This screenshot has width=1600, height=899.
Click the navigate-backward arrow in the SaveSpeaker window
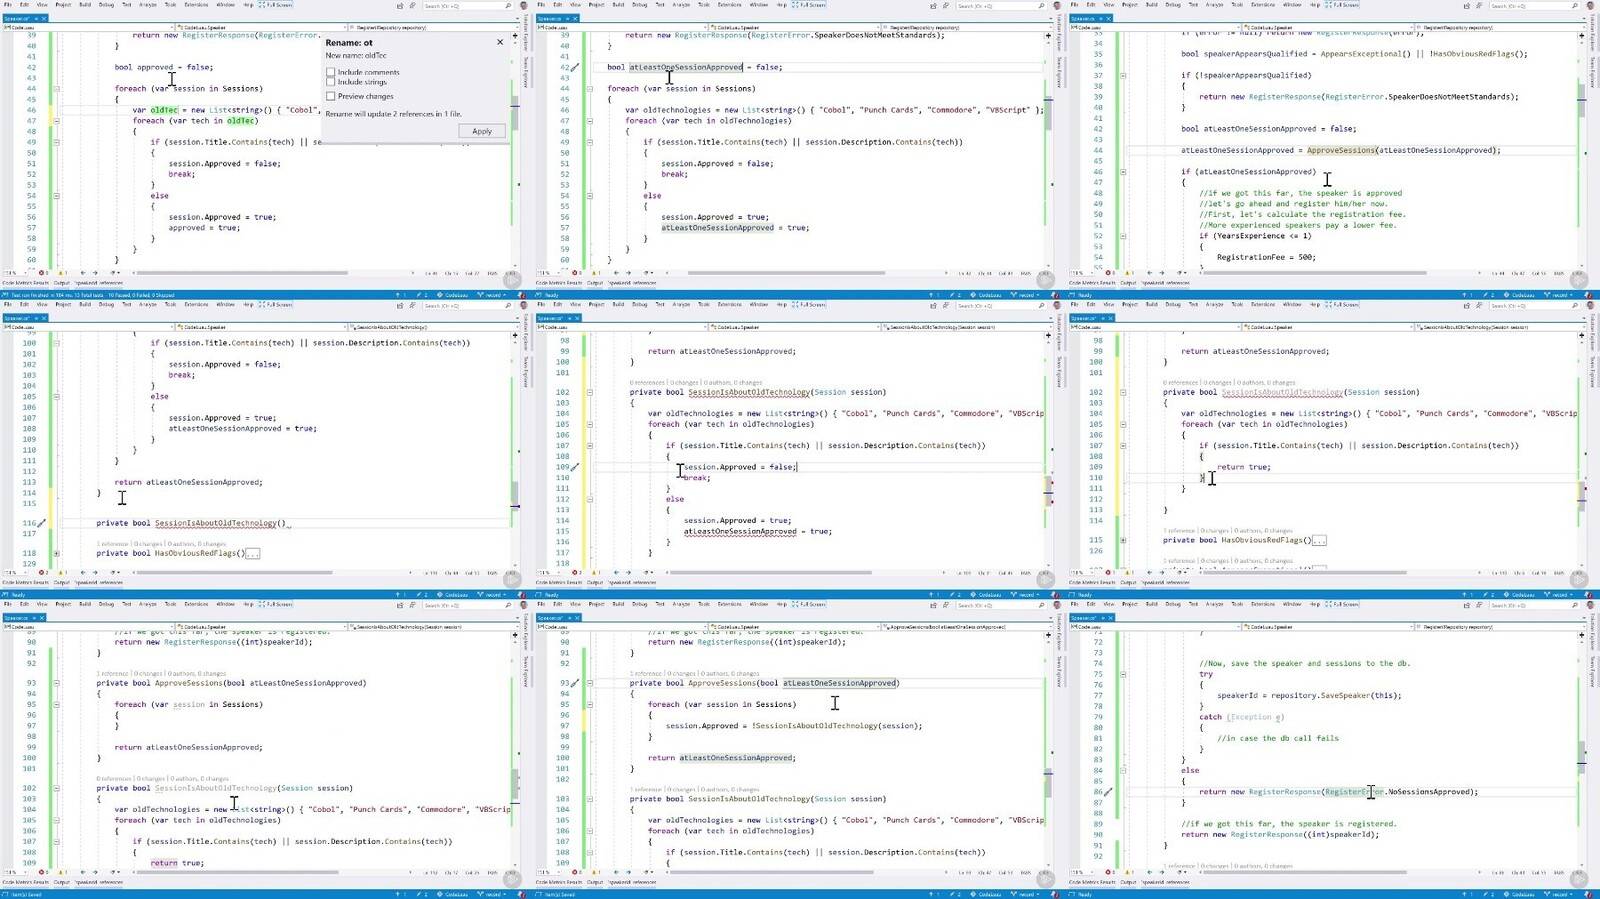coord(1150,872)
